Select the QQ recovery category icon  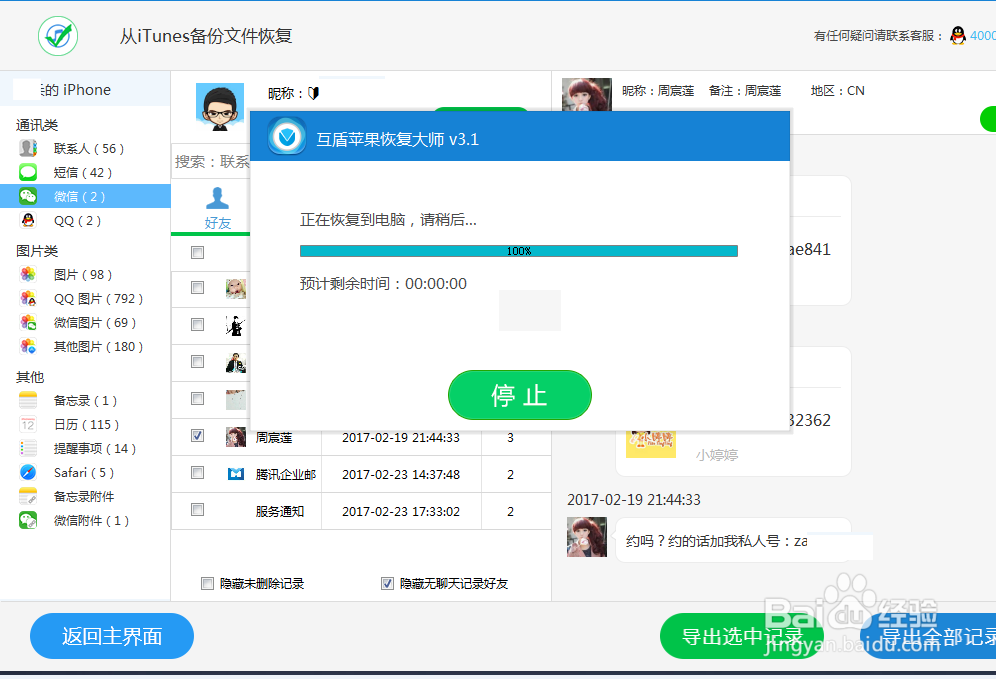[x=27, y=220]
